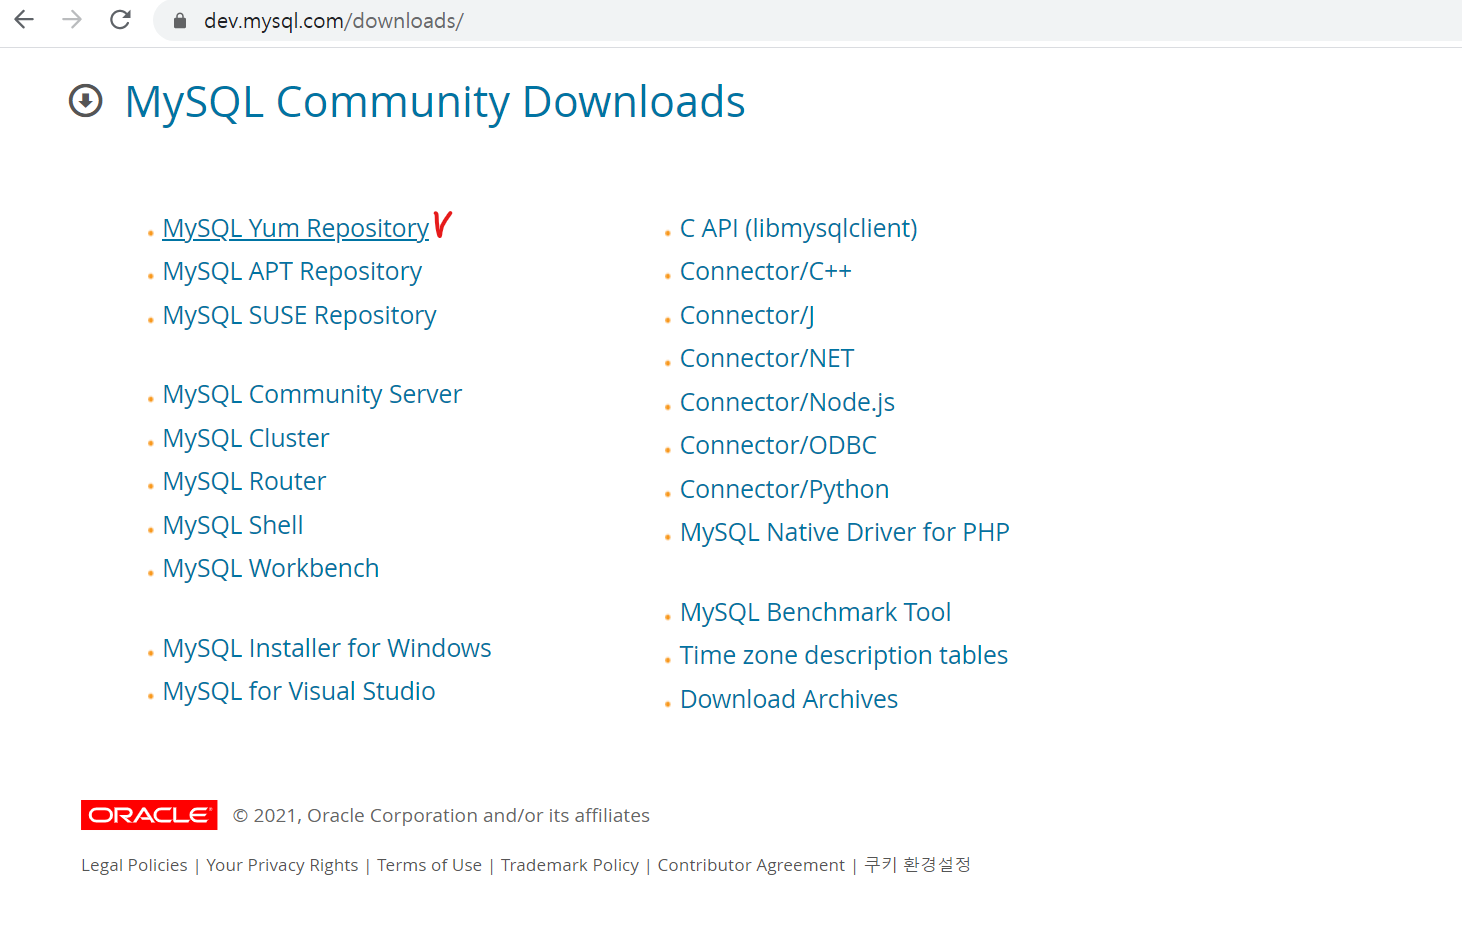Click the Oracle Corporation copyright text
The image size is (1462, 942).
(x=441, y=815)
